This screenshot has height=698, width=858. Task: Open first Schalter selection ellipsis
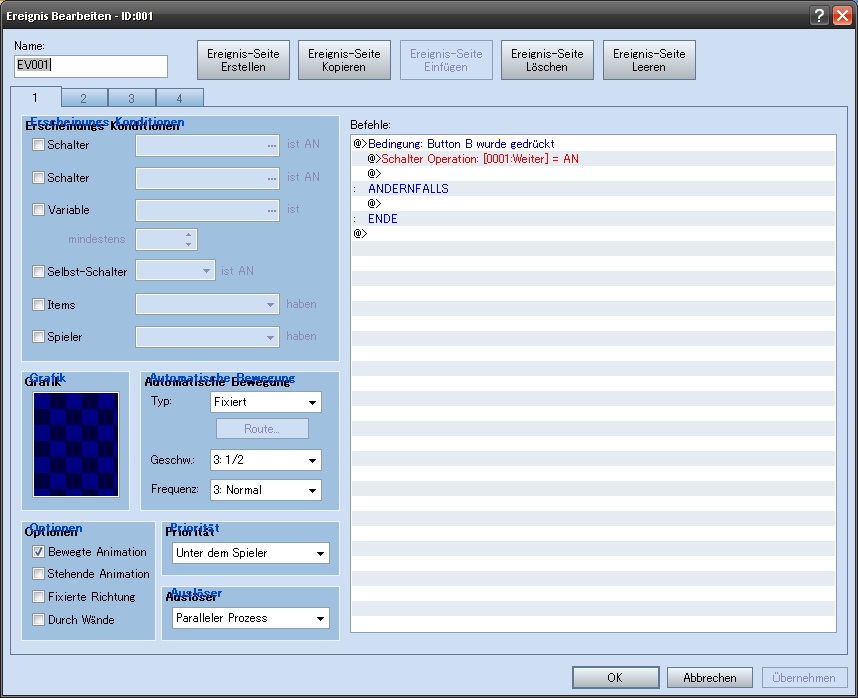point(271,145)
